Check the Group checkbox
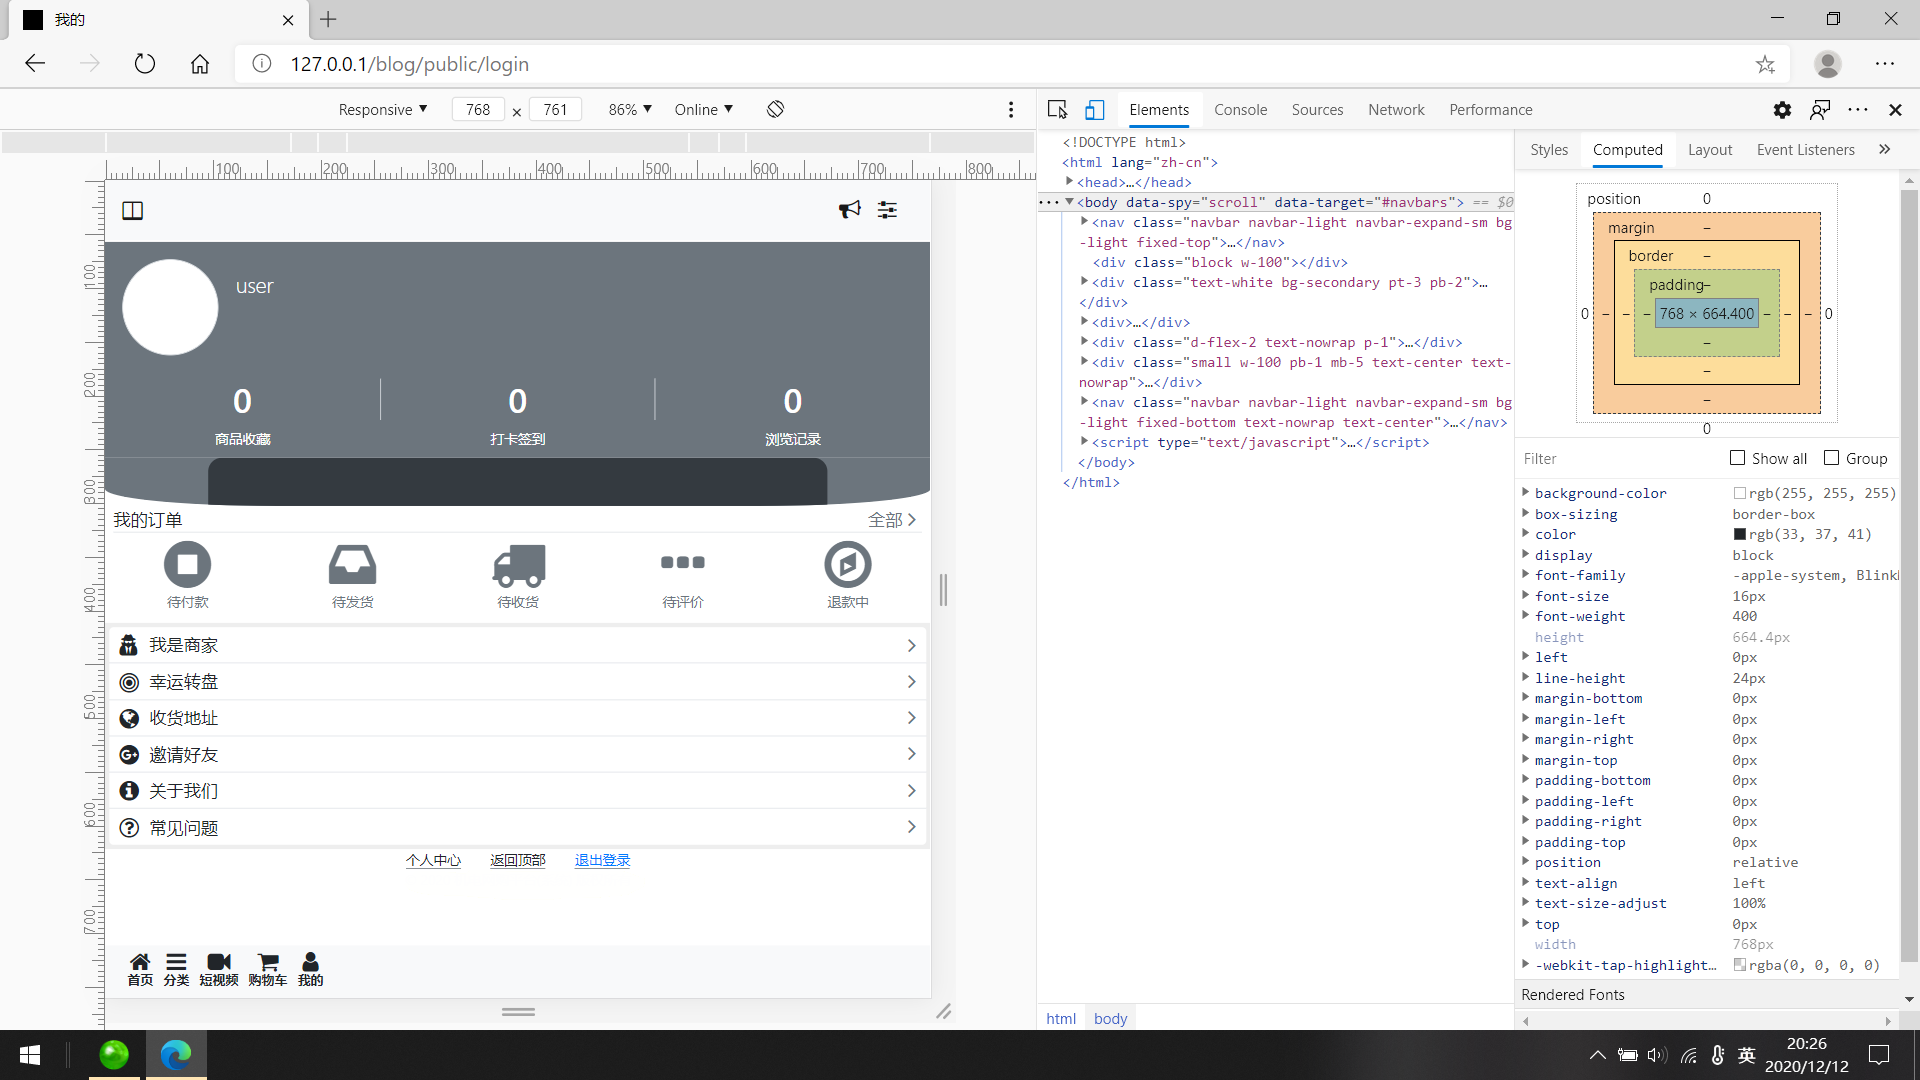Image resolution: width=1920 pixels, height=1080 pixels. (x=1832, y=458)
